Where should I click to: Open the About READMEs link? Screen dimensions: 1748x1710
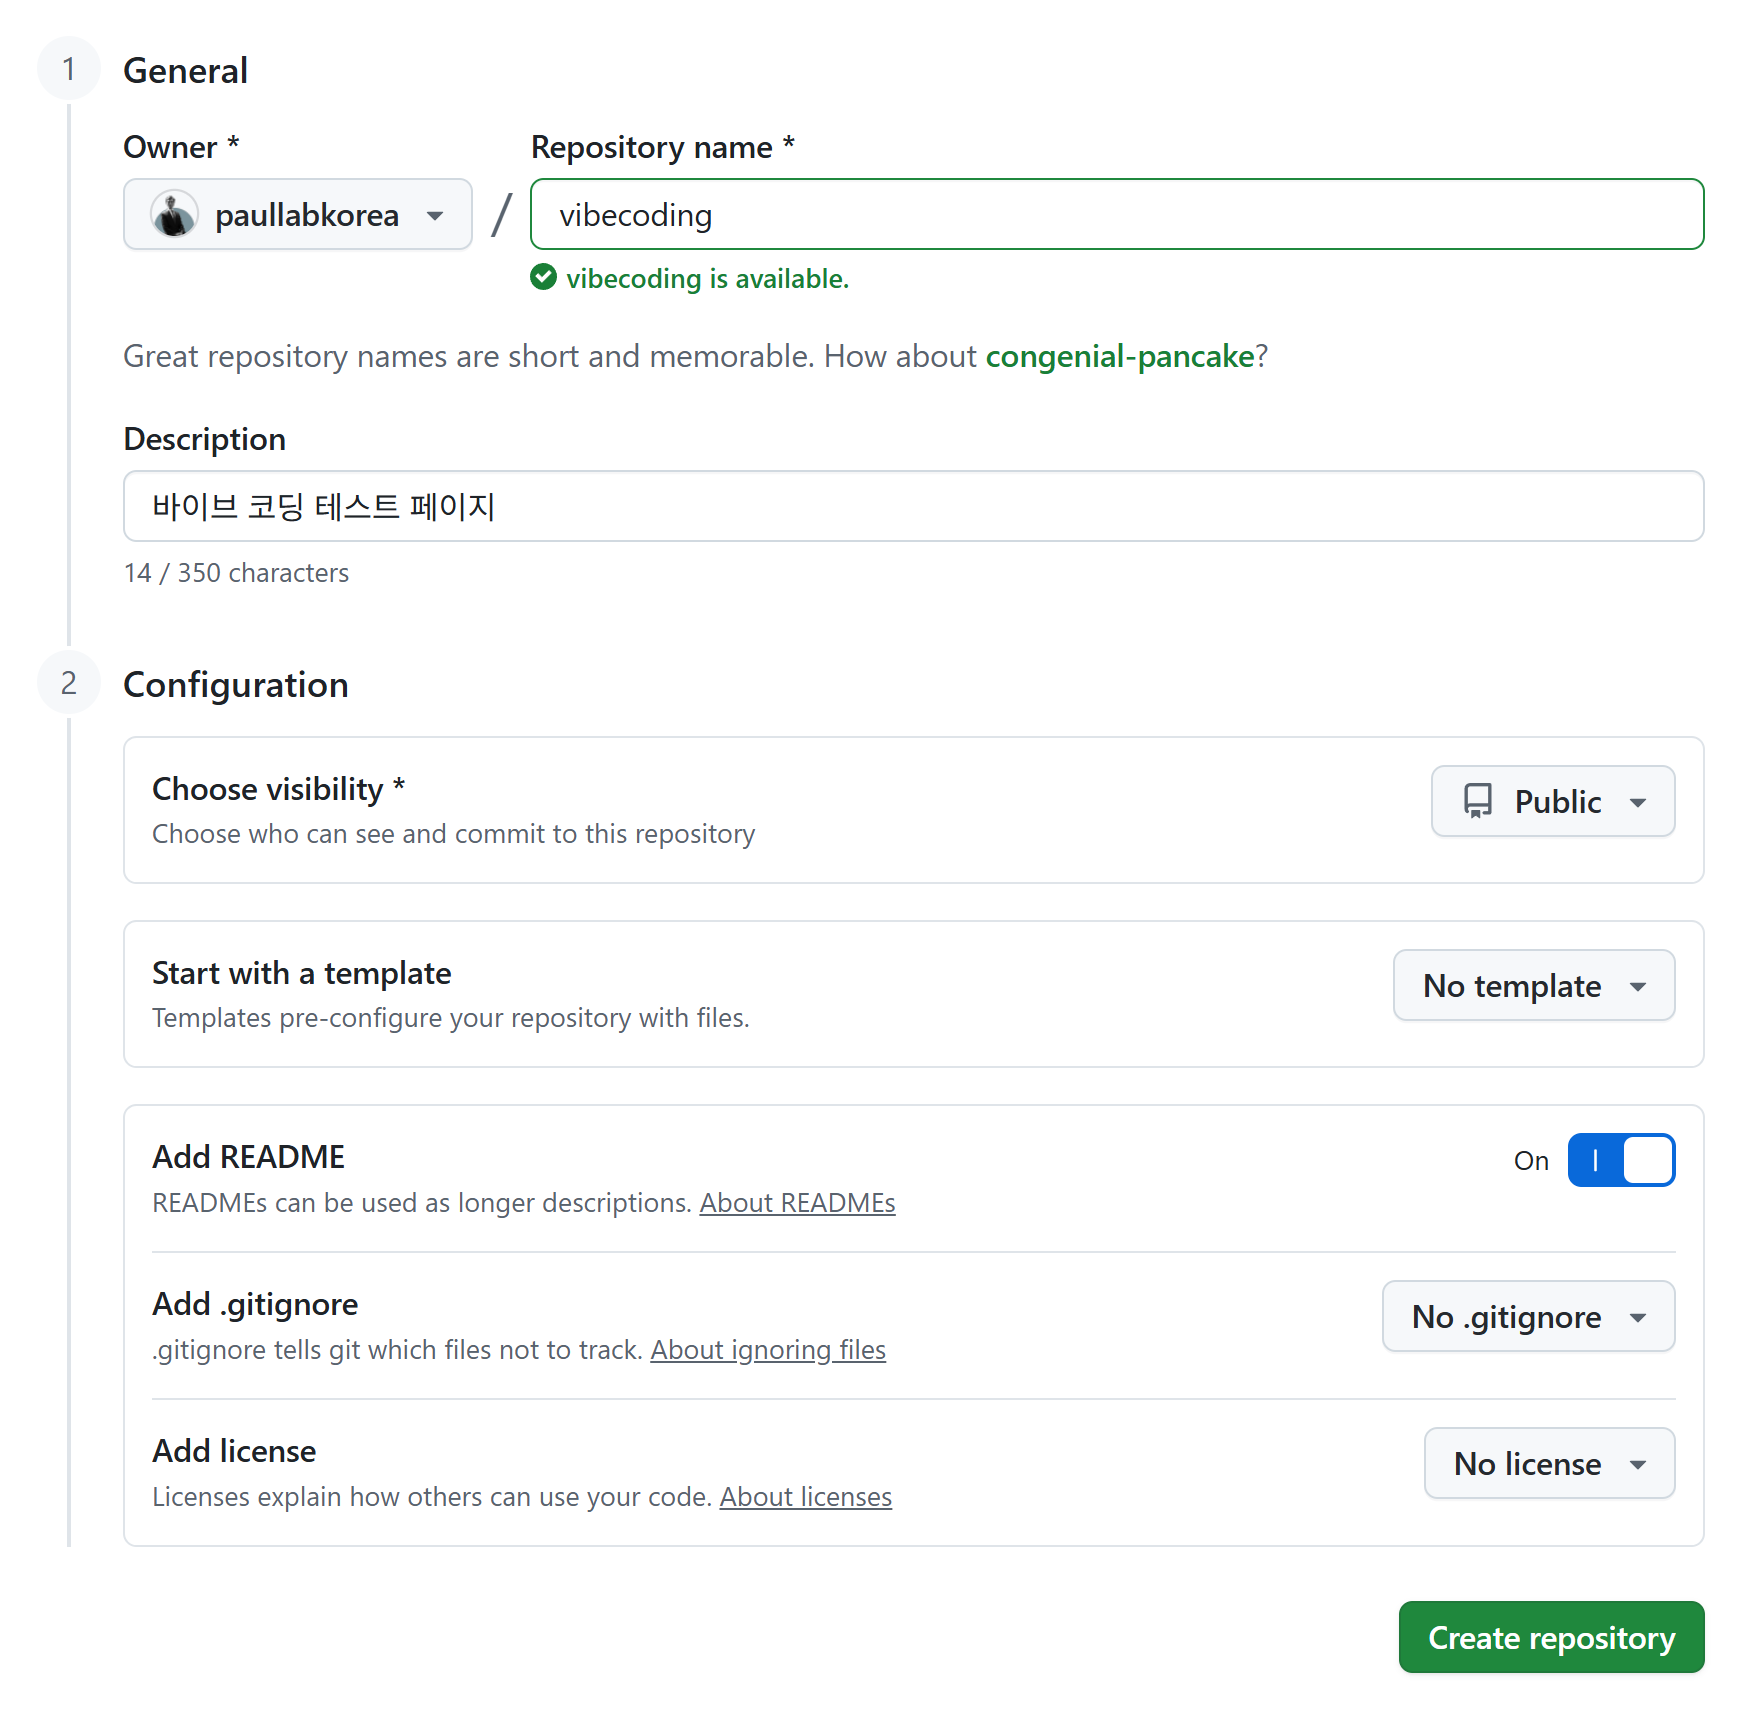tap(797, 1202)
